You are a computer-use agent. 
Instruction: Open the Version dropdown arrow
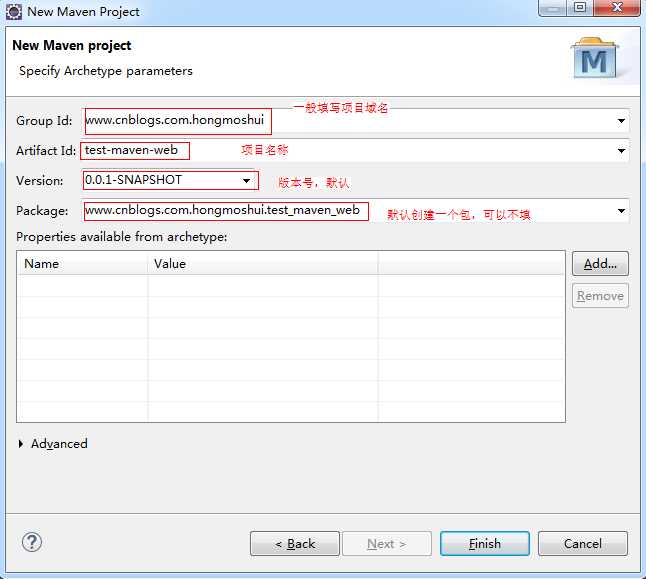(246, 180)
